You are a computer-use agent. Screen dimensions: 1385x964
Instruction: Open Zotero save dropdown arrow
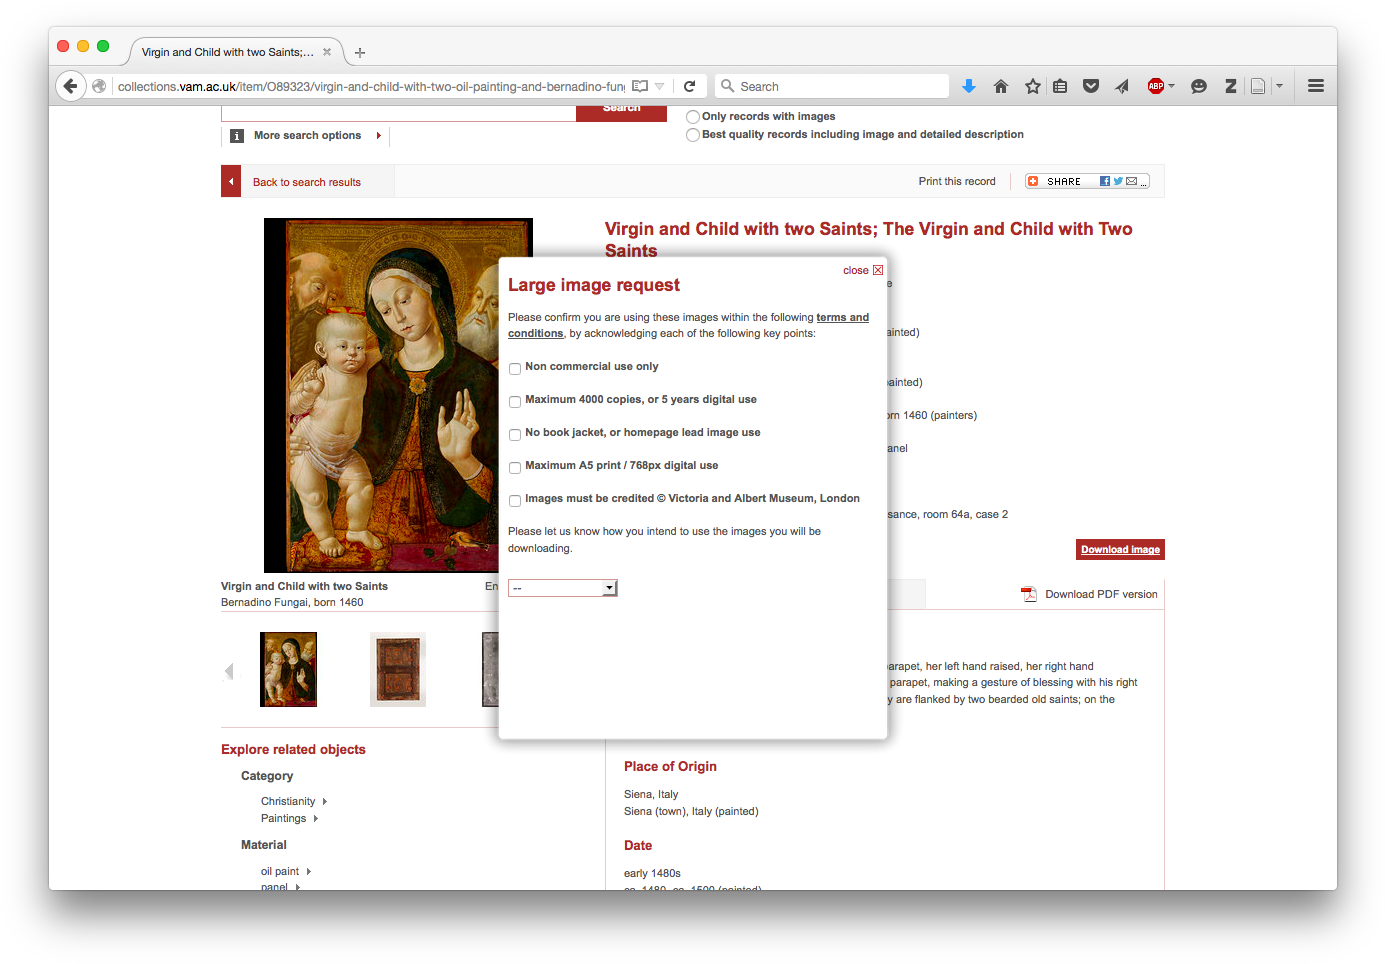click(x=1279, y=86)
